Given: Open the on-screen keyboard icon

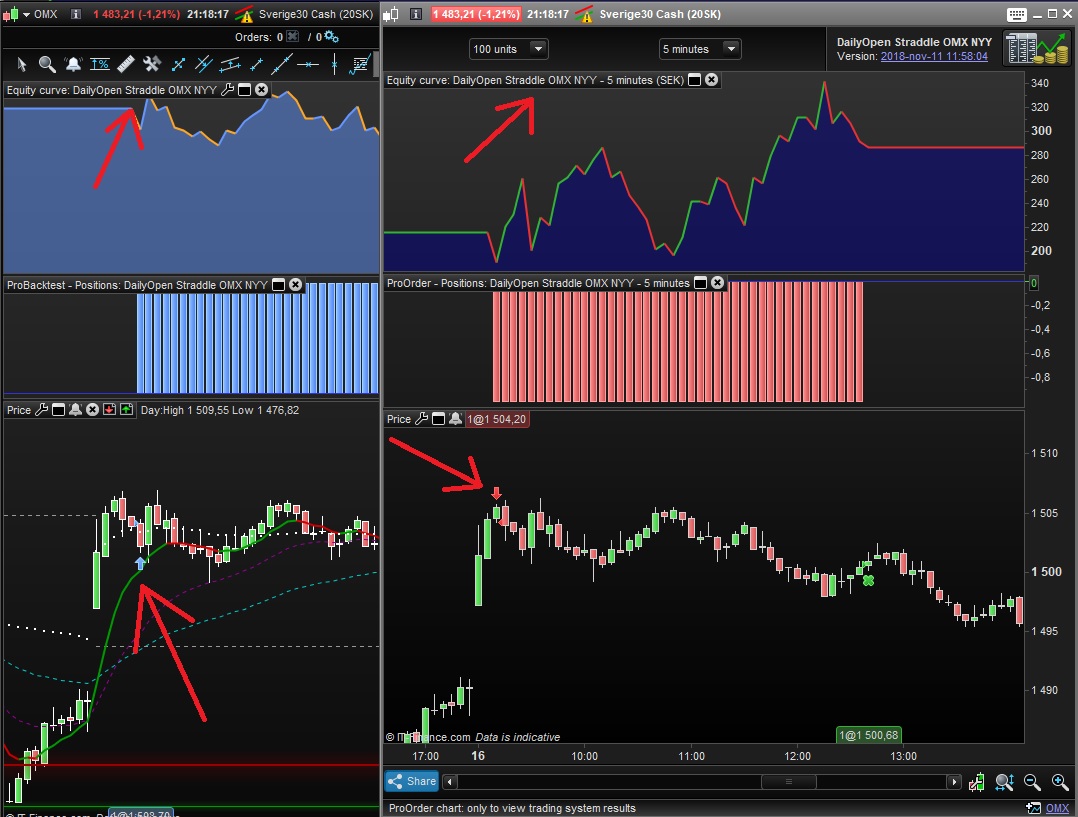Looking at the screenshot, I should (x=1017, y=14).
